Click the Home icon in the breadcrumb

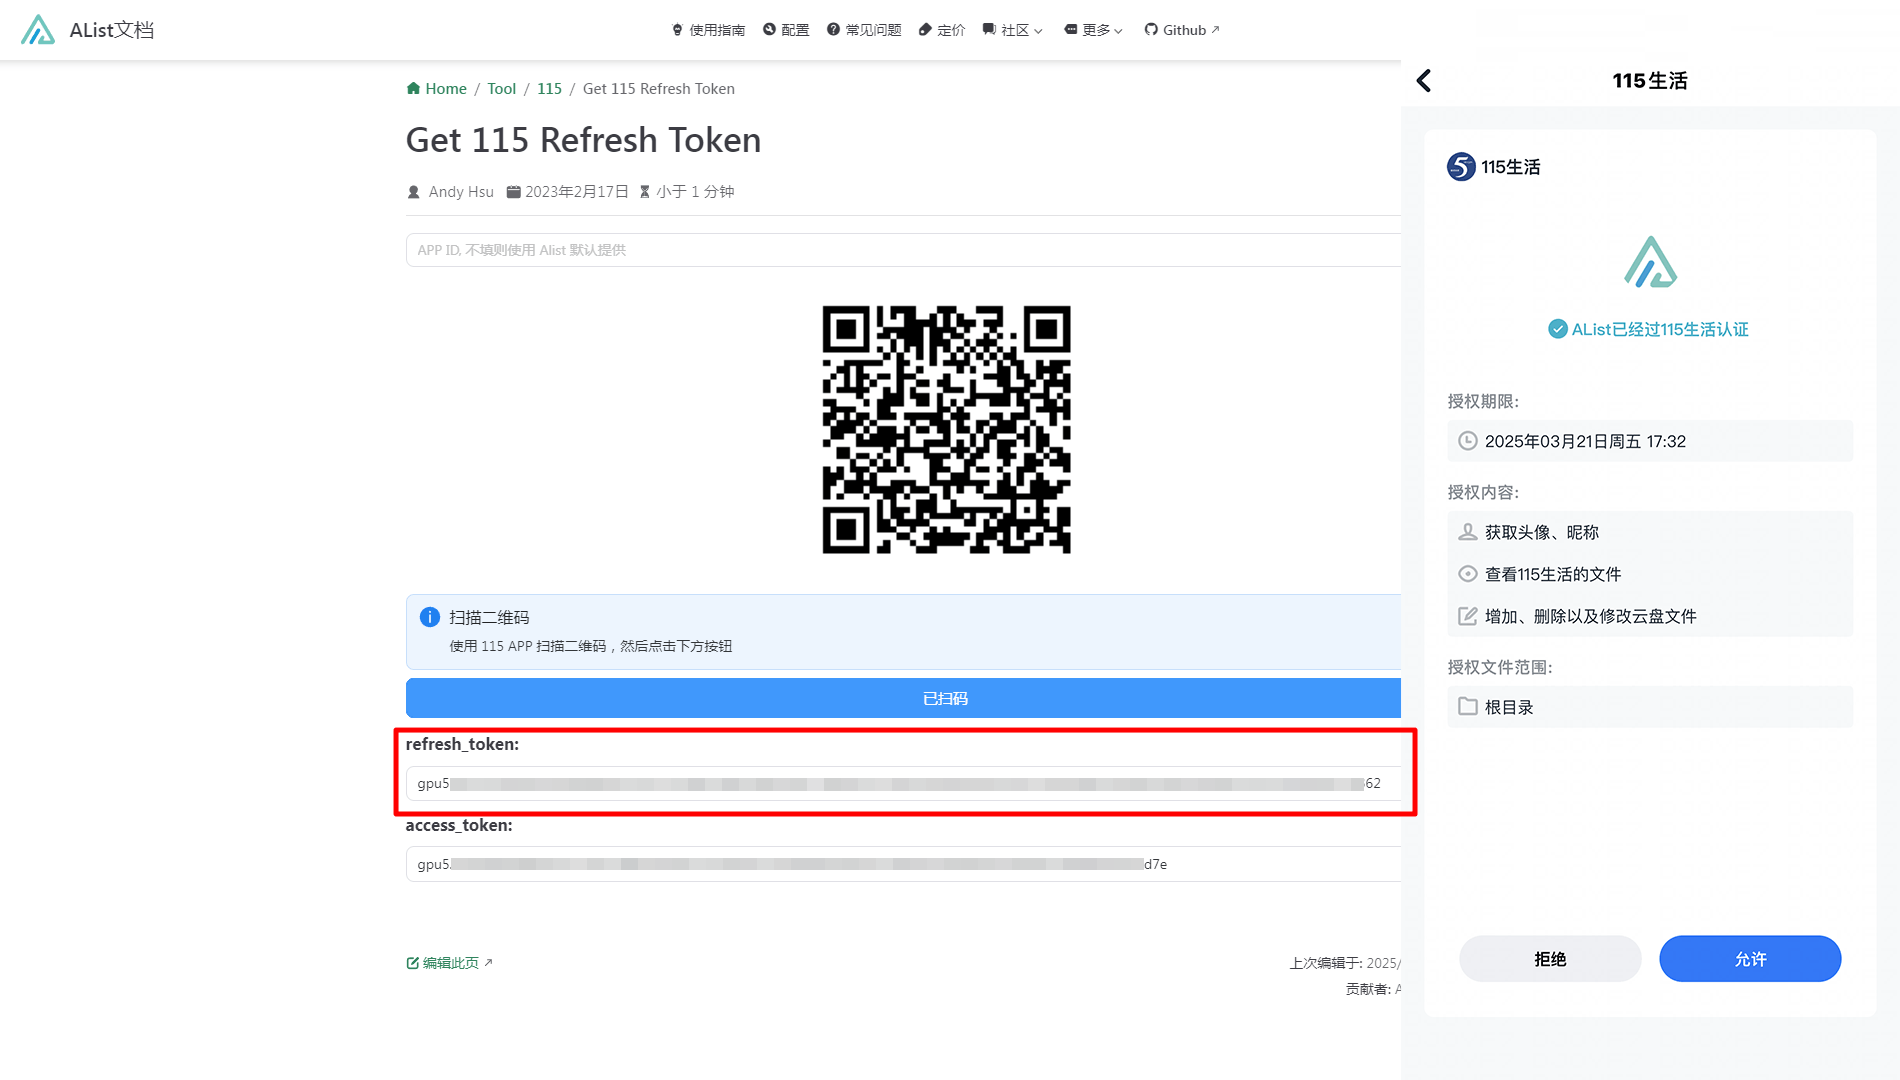(x=413, y=89)
